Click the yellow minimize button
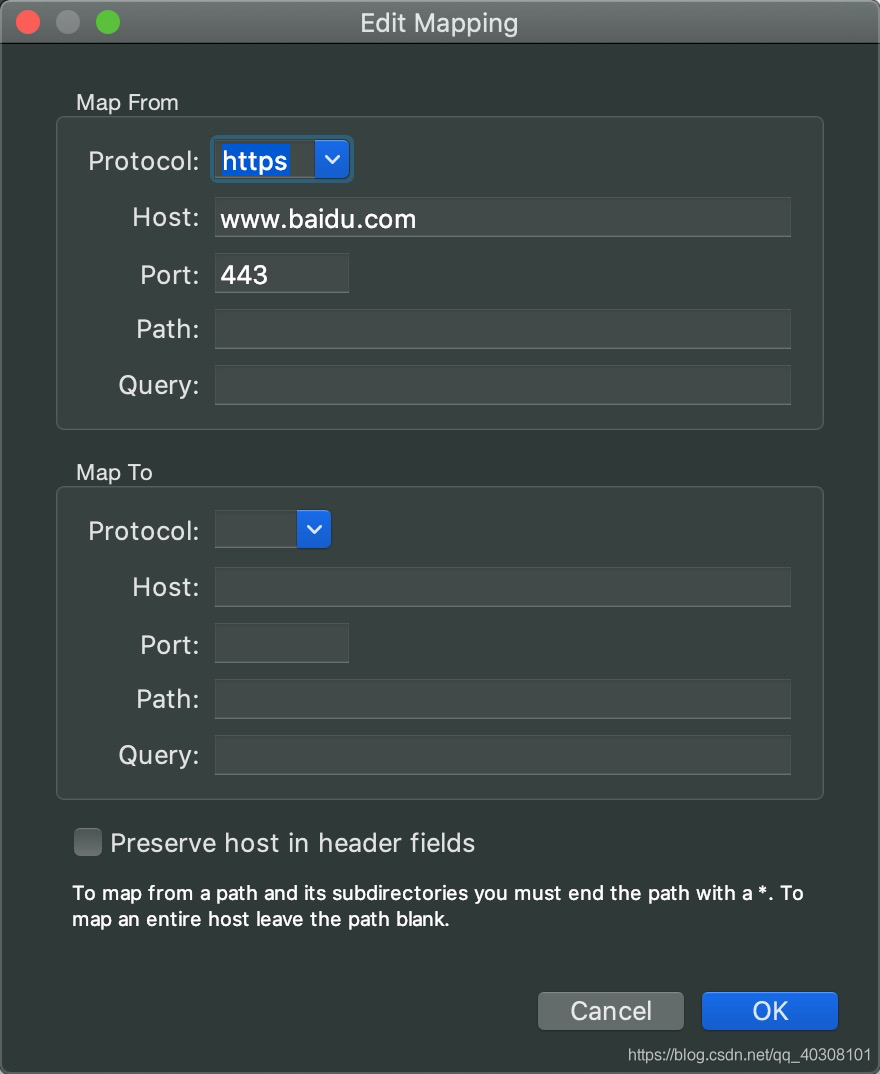Image resolution: width=880 pixels, height=1074 pixels. coord(67,21)
